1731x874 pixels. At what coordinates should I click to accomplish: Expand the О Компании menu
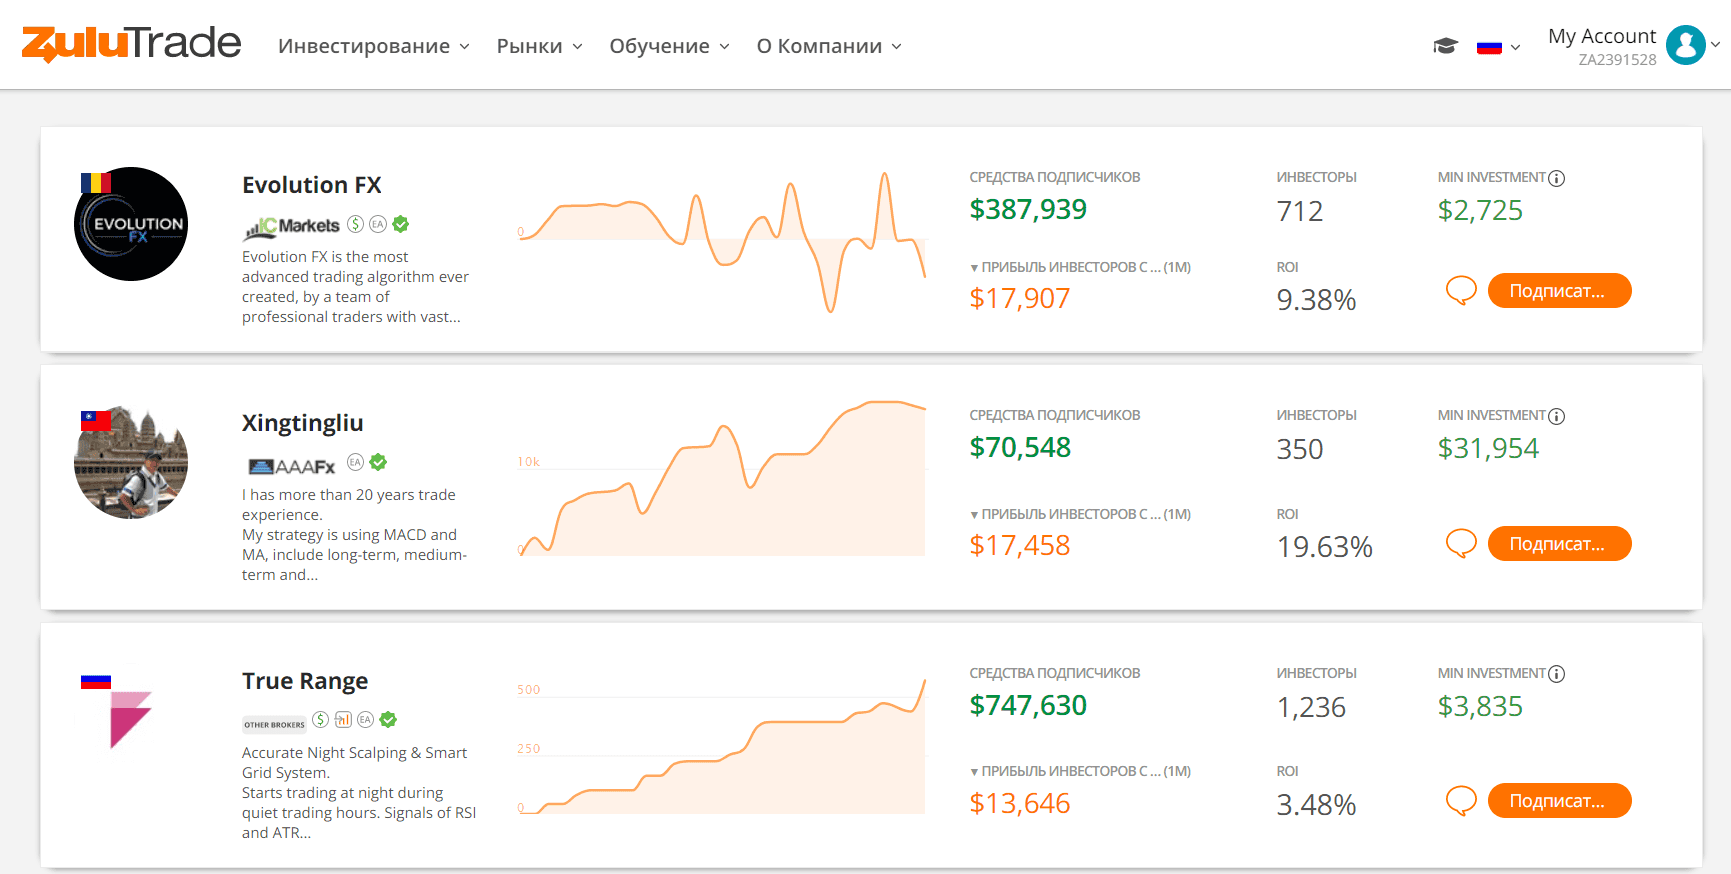(x=829, y=46)
